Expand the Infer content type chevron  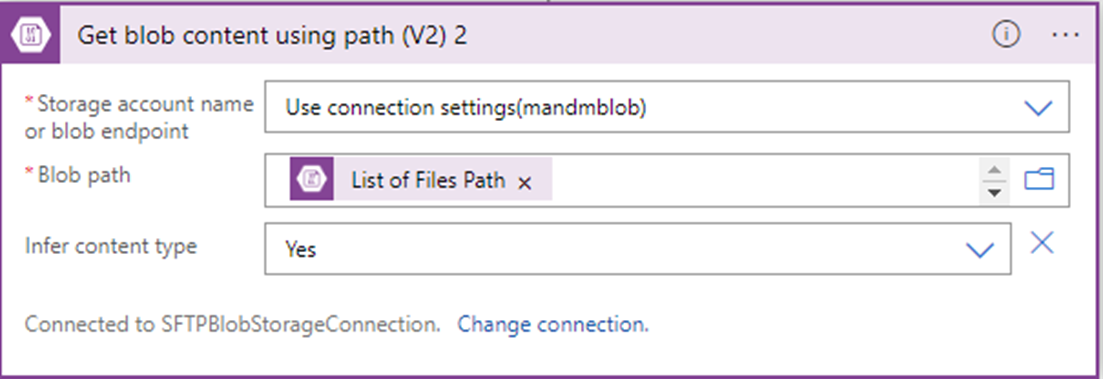[x=979, y=250]
